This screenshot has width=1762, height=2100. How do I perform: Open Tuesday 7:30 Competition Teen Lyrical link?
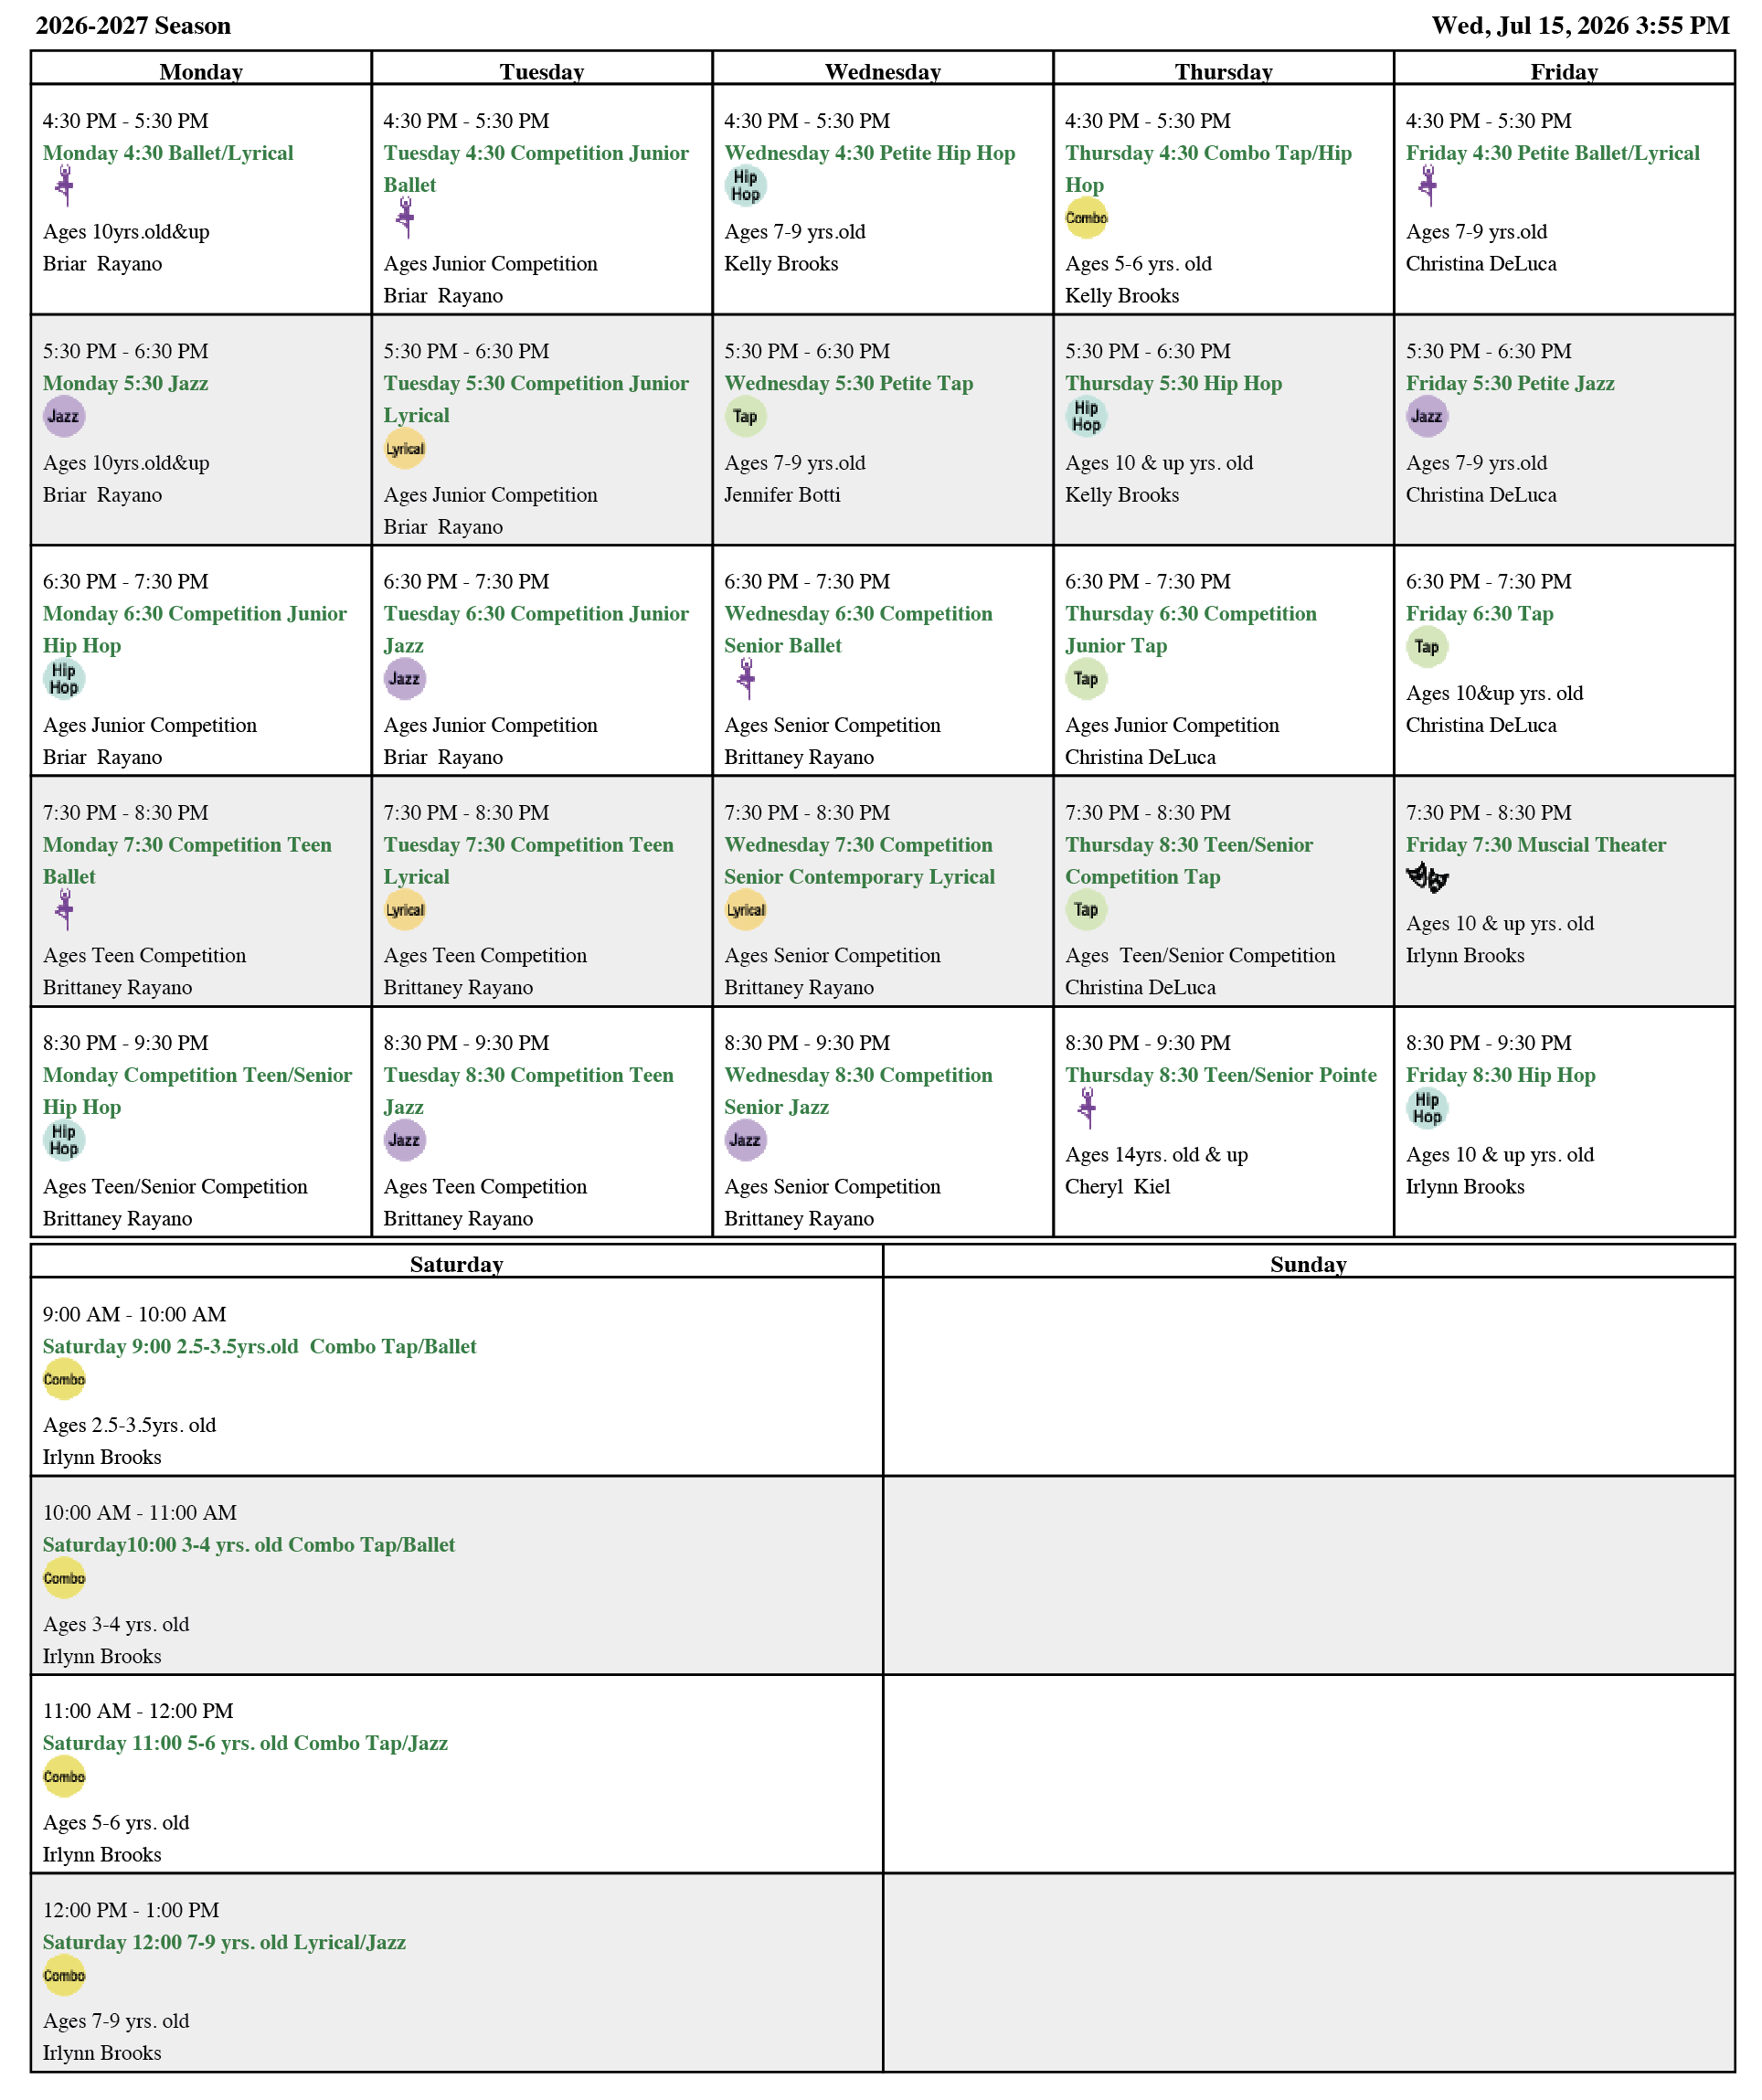tap(528, 861)
